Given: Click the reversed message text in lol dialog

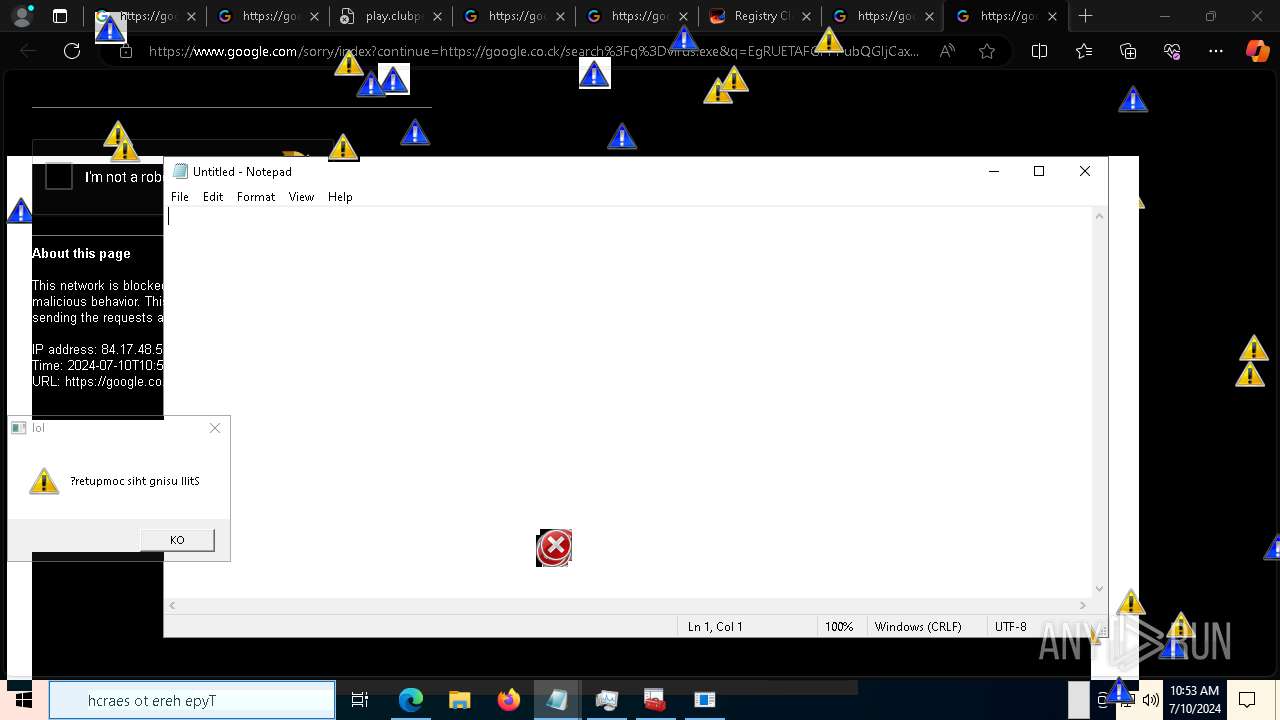Looking at the screenshot, I should [x=135, y=481].
